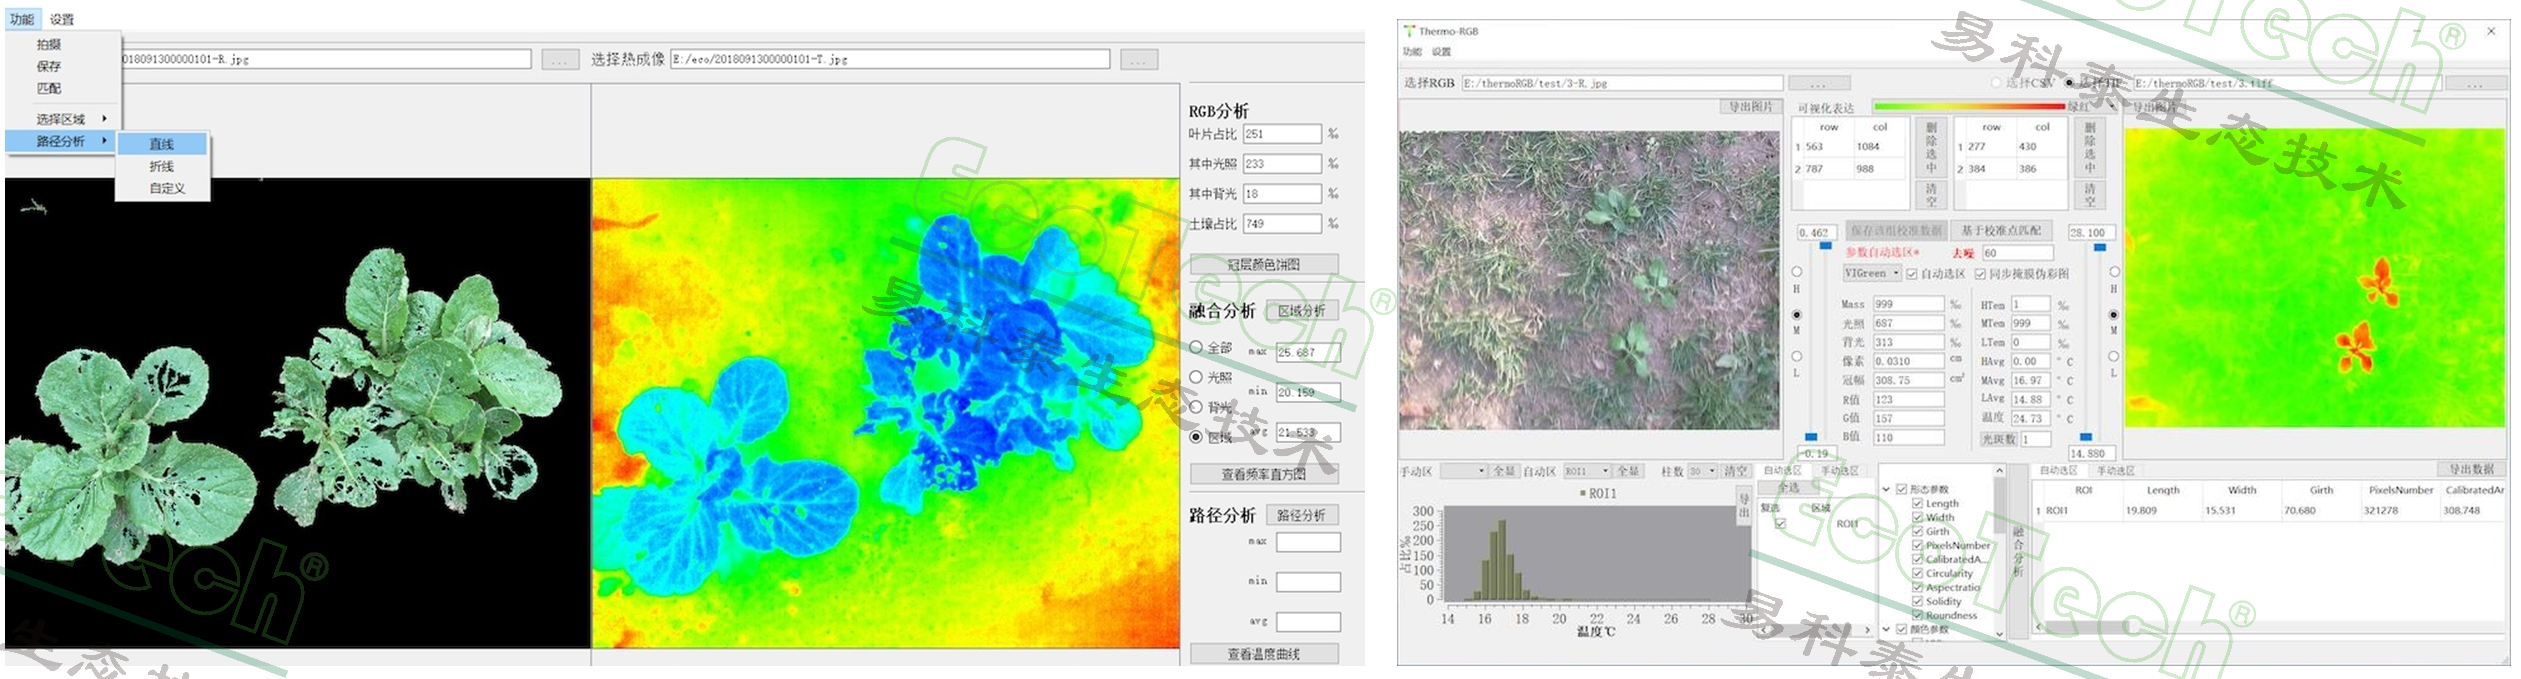The height and width of the screenshot is (679, 2521).
Task: Uncheck the Circularity parameter checkbox
Action: pos(1917,574)
